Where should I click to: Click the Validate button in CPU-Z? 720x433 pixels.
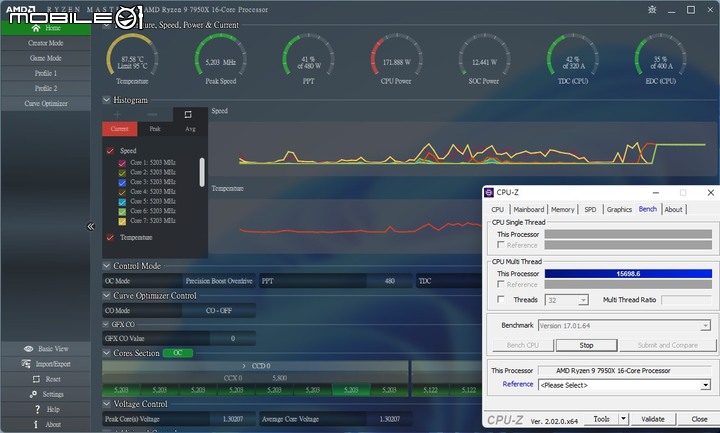pyautogui.click(x=652, y=419)
